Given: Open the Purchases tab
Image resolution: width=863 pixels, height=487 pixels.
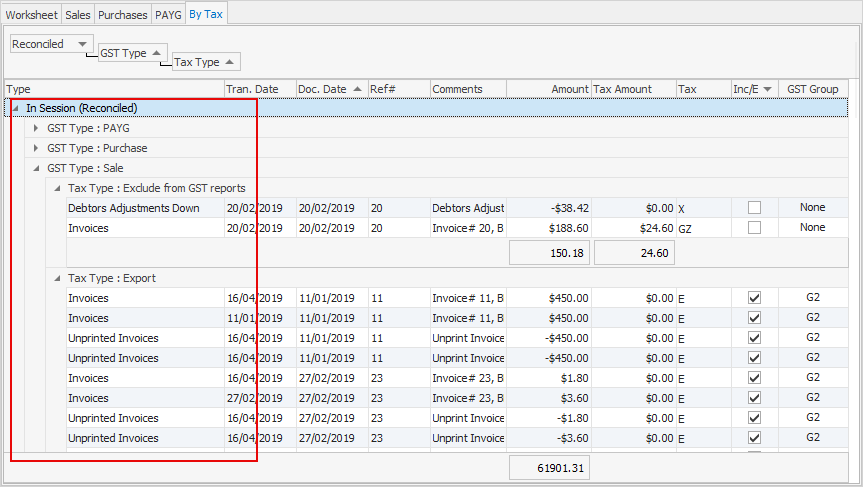Looking at the screenshot, I should click(122, 15).
